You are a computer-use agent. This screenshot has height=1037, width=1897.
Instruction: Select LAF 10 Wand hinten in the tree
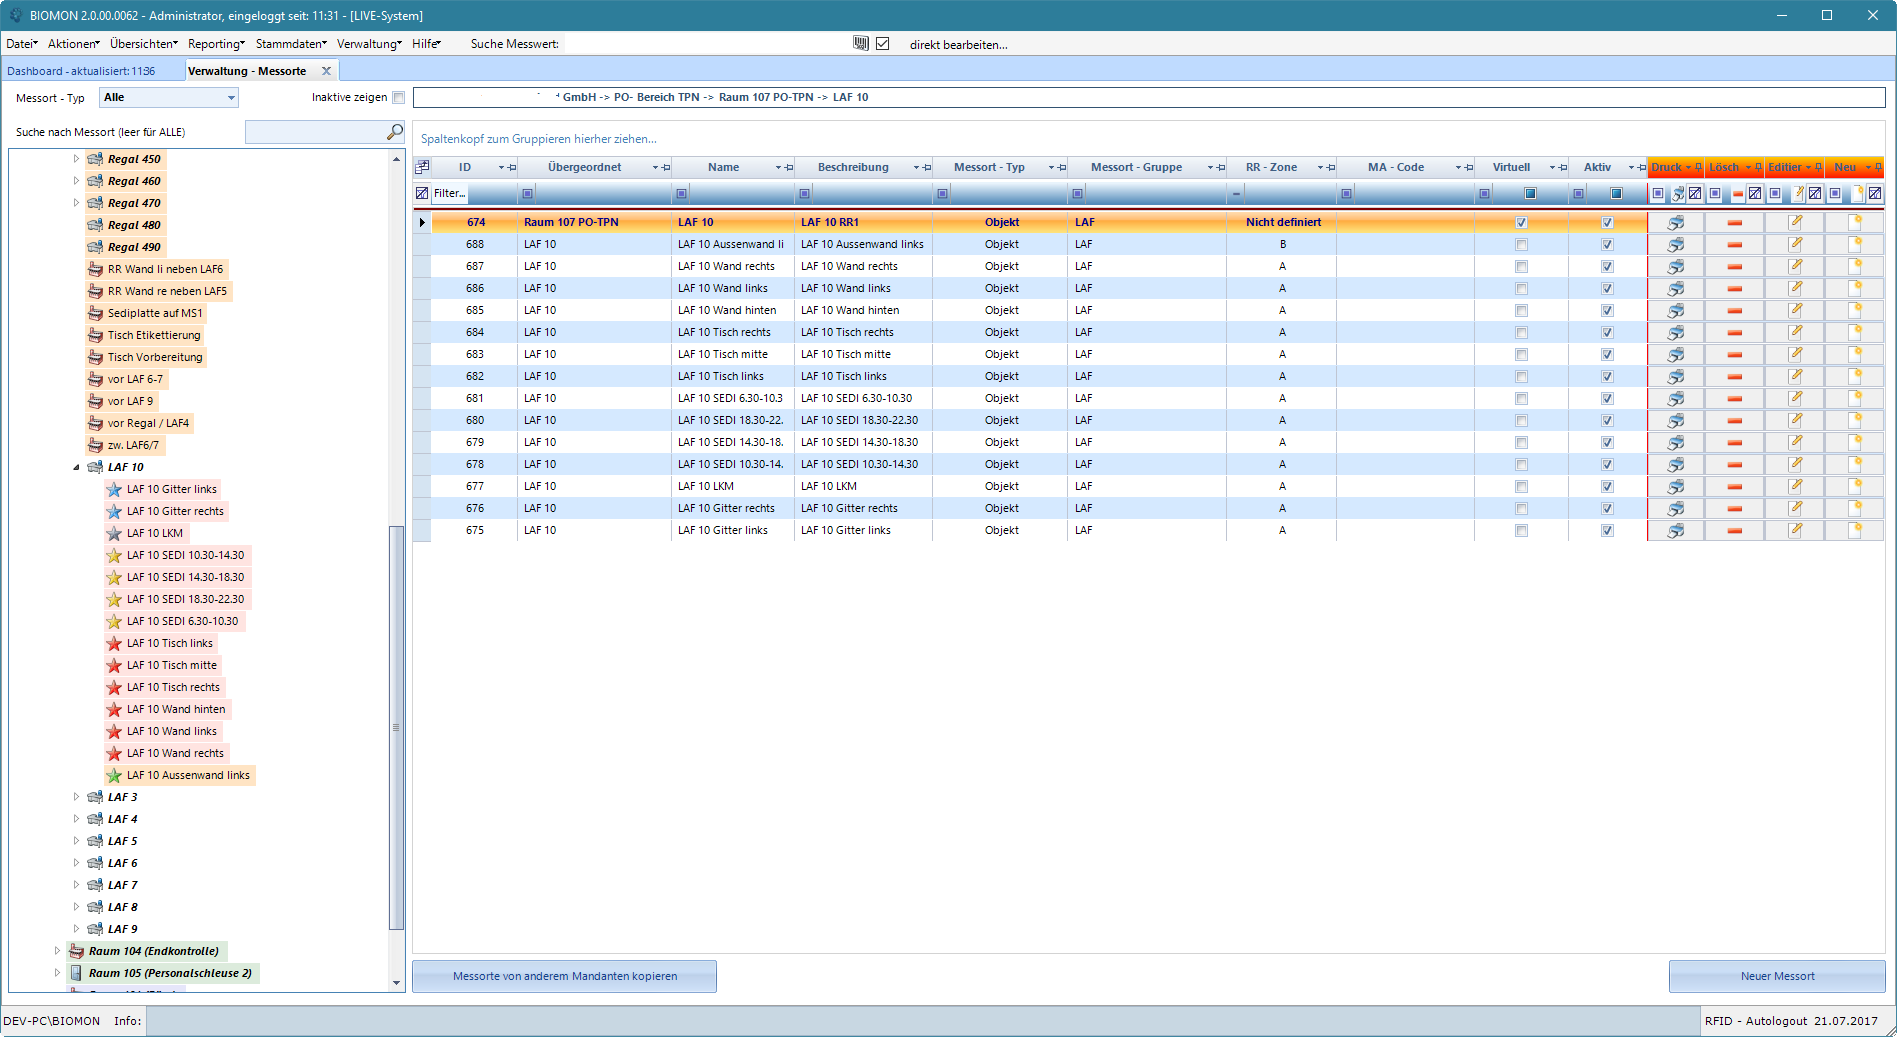coord(176,709)
